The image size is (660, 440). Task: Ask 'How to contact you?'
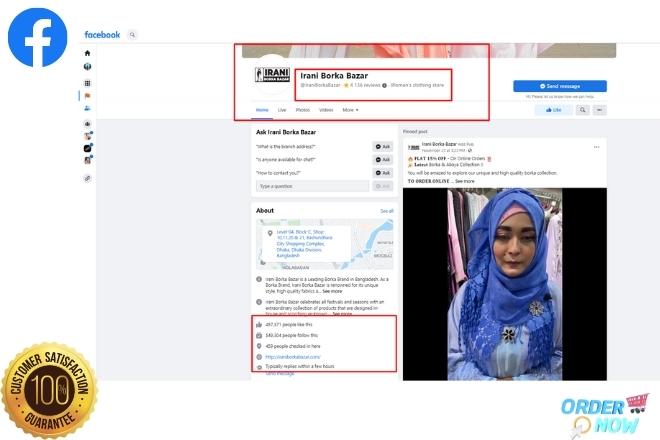tap(383, 173)
